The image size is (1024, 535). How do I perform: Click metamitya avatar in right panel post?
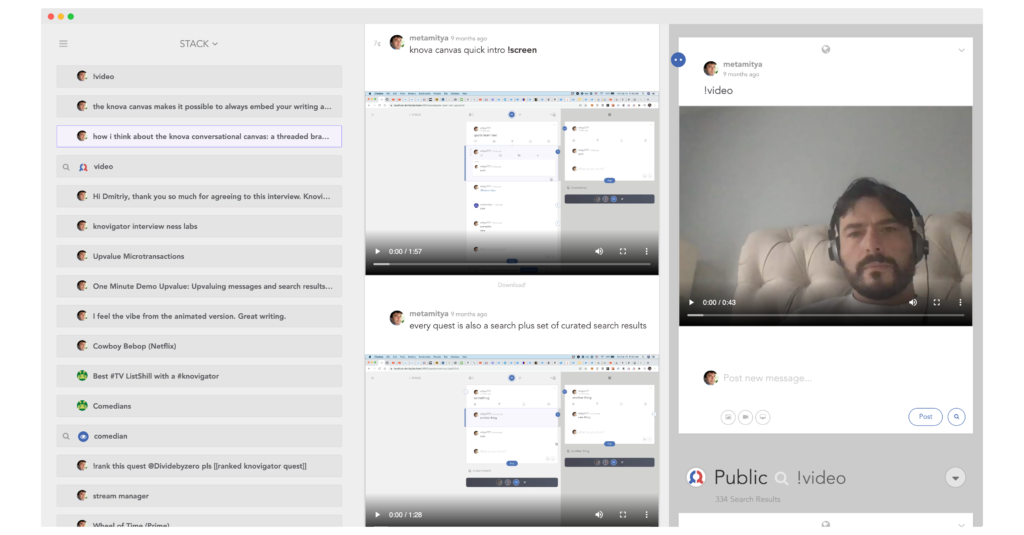click(x=711, y=68)
